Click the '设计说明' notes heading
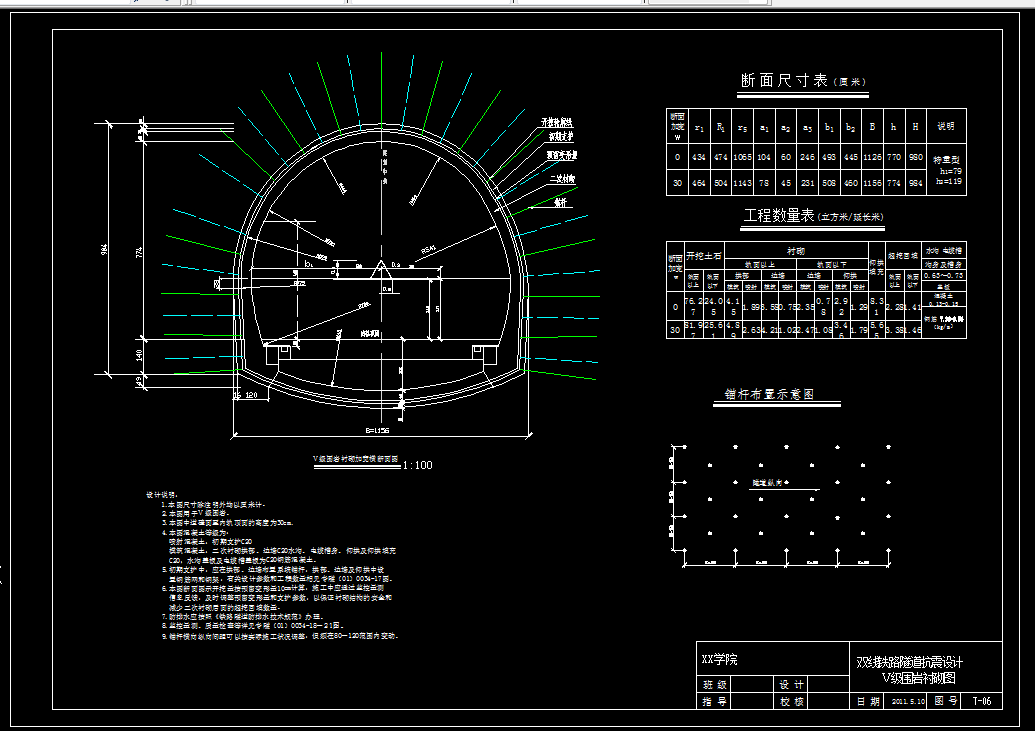Viewport: 1035px width, 731px height. [162, 495]
